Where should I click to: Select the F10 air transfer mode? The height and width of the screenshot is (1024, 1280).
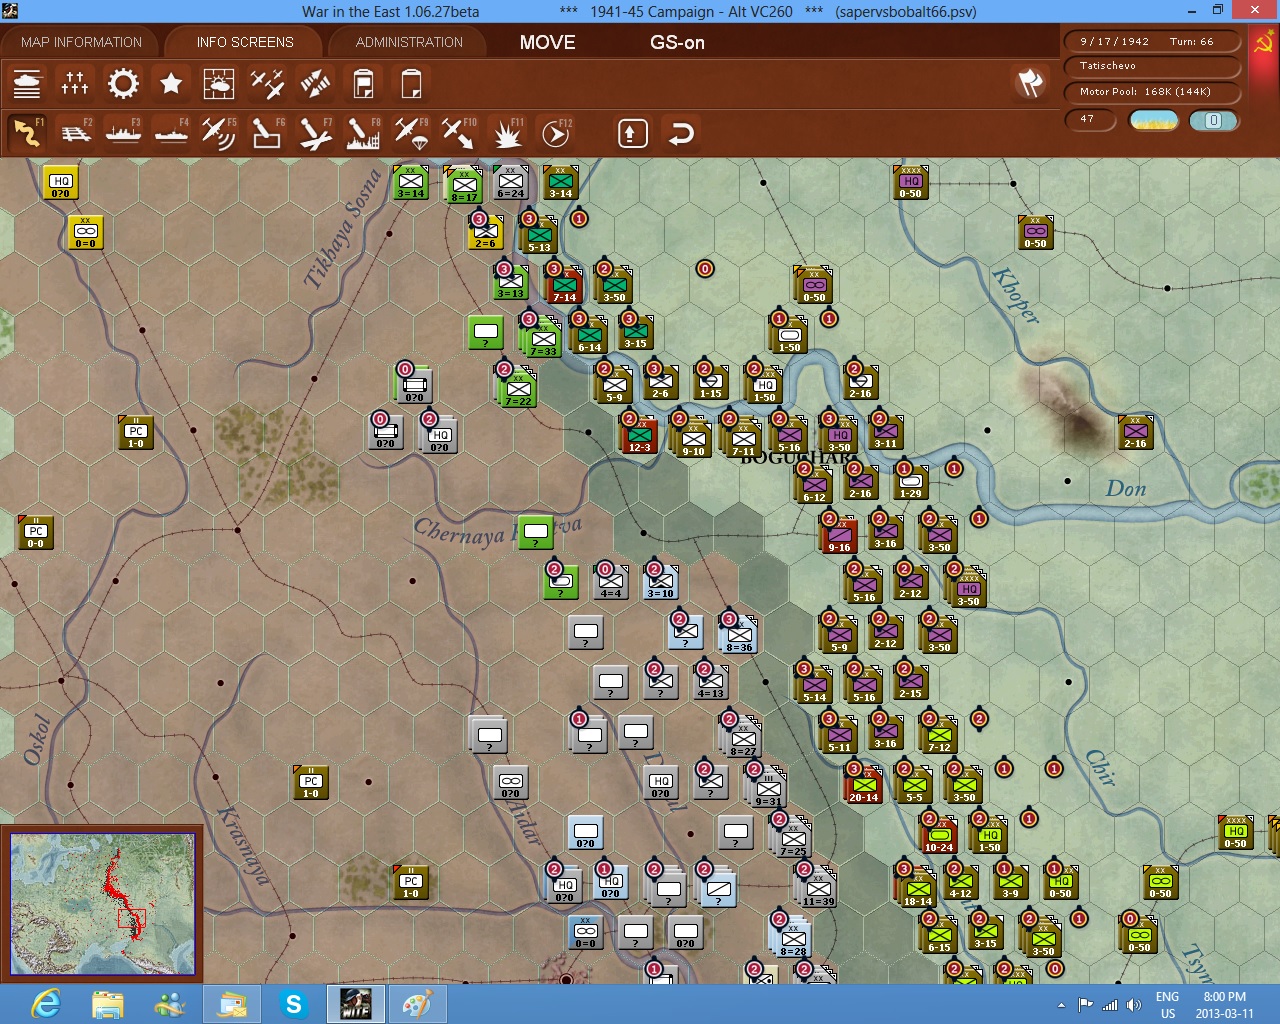pos(459,133)
